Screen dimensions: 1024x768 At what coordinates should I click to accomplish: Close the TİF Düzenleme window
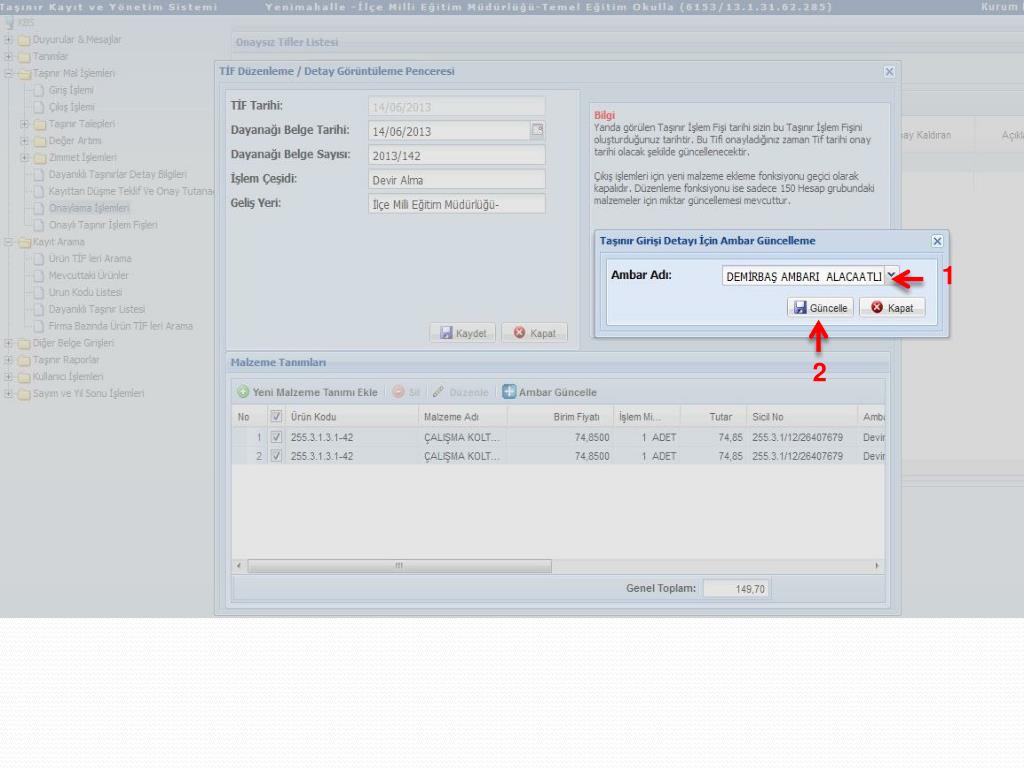889,72
